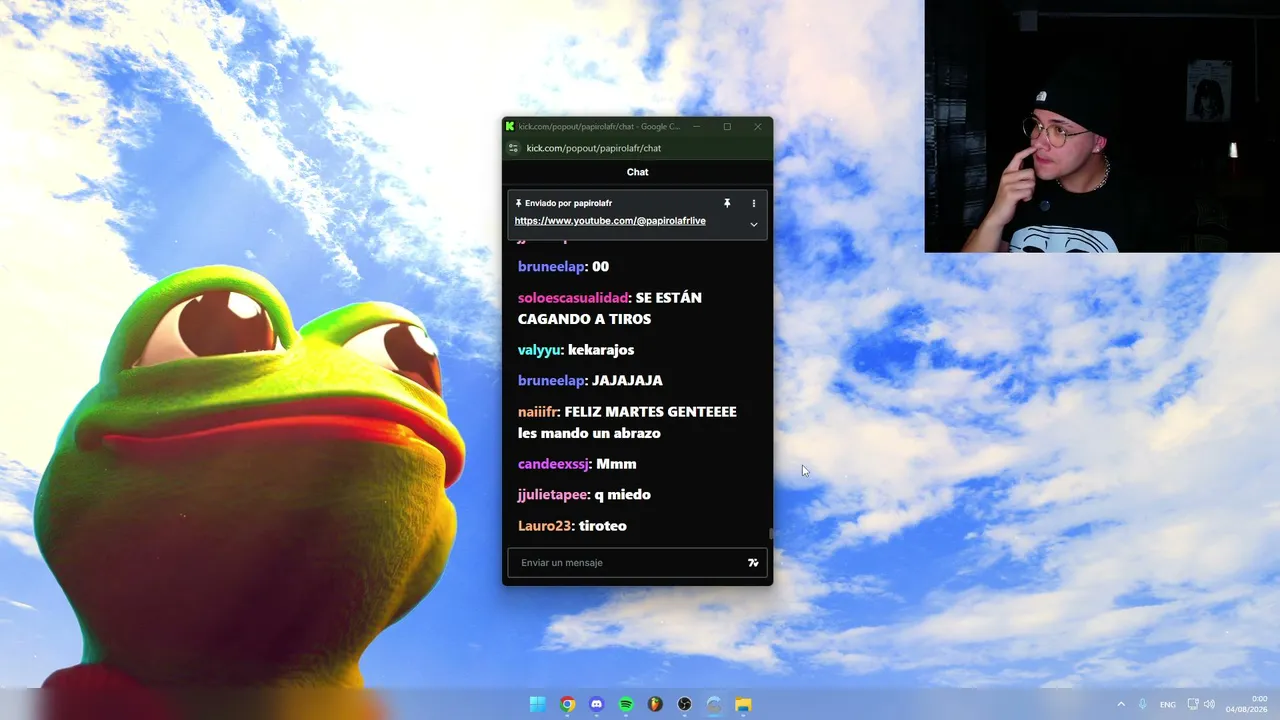Open OBS Studio from the taskbar
The width and height of the screenshot is (1280, 720).
(684, 704)
